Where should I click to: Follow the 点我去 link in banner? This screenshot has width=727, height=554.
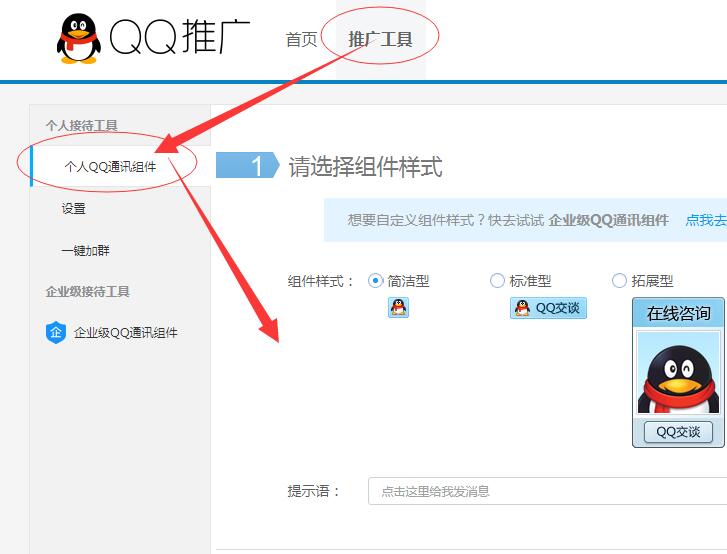pos(706,220)
